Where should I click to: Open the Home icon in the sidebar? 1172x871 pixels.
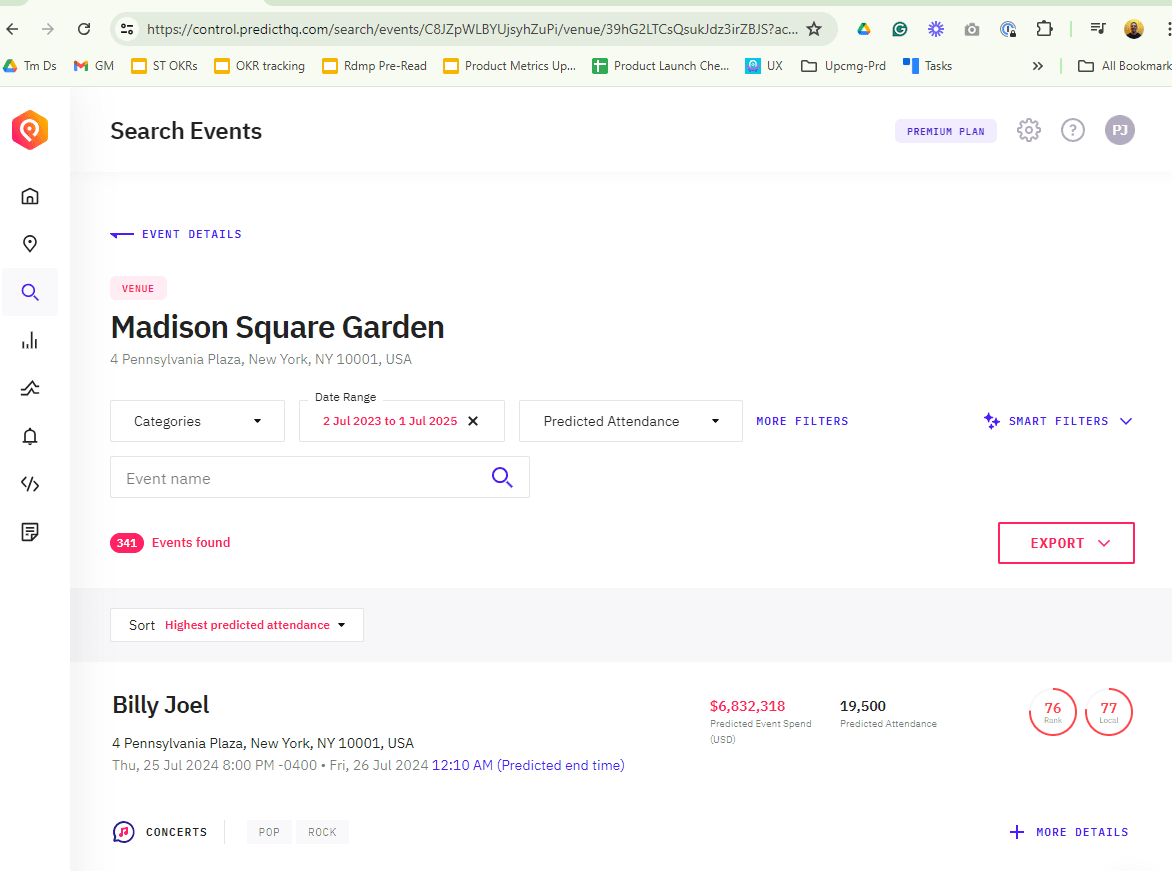pyautogui.click(x=30, y=196)
